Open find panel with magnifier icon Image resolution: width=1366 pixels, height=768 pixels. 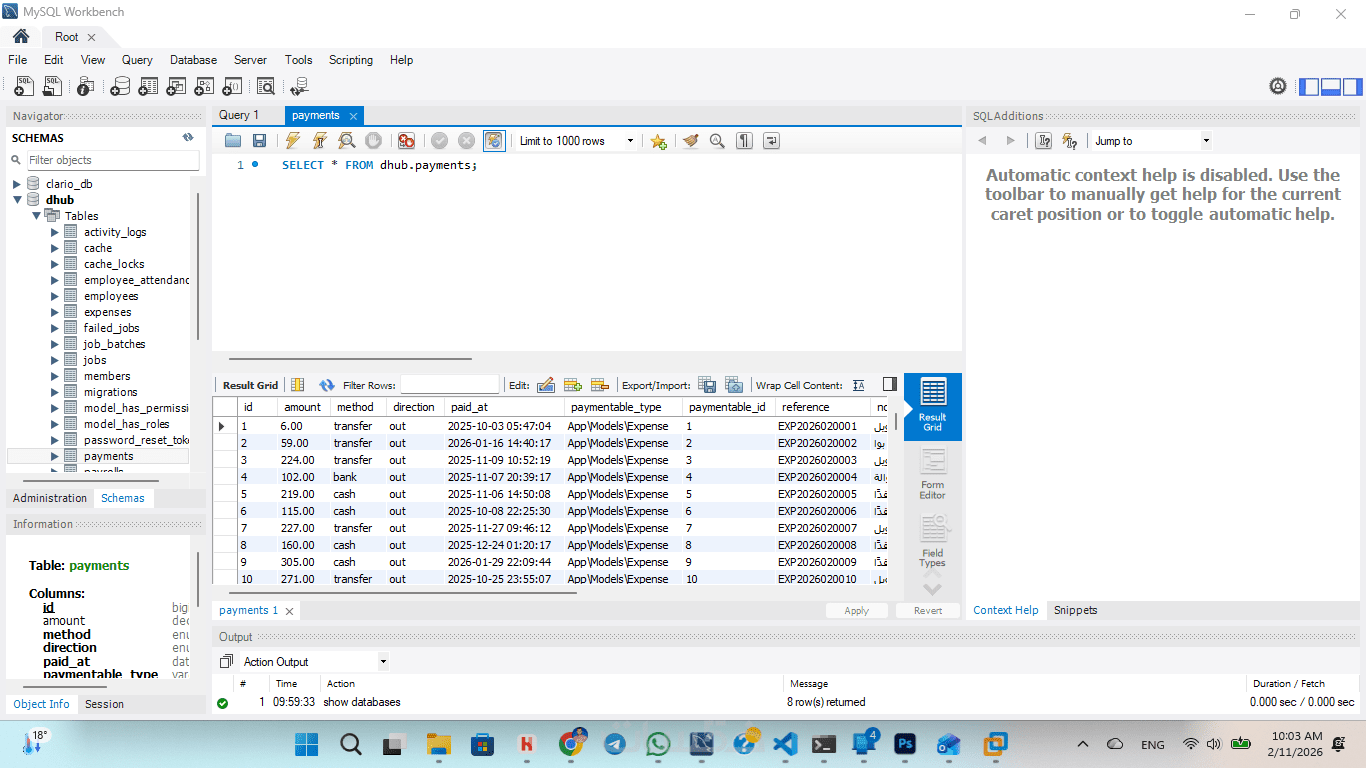click(x=717, y=141)
